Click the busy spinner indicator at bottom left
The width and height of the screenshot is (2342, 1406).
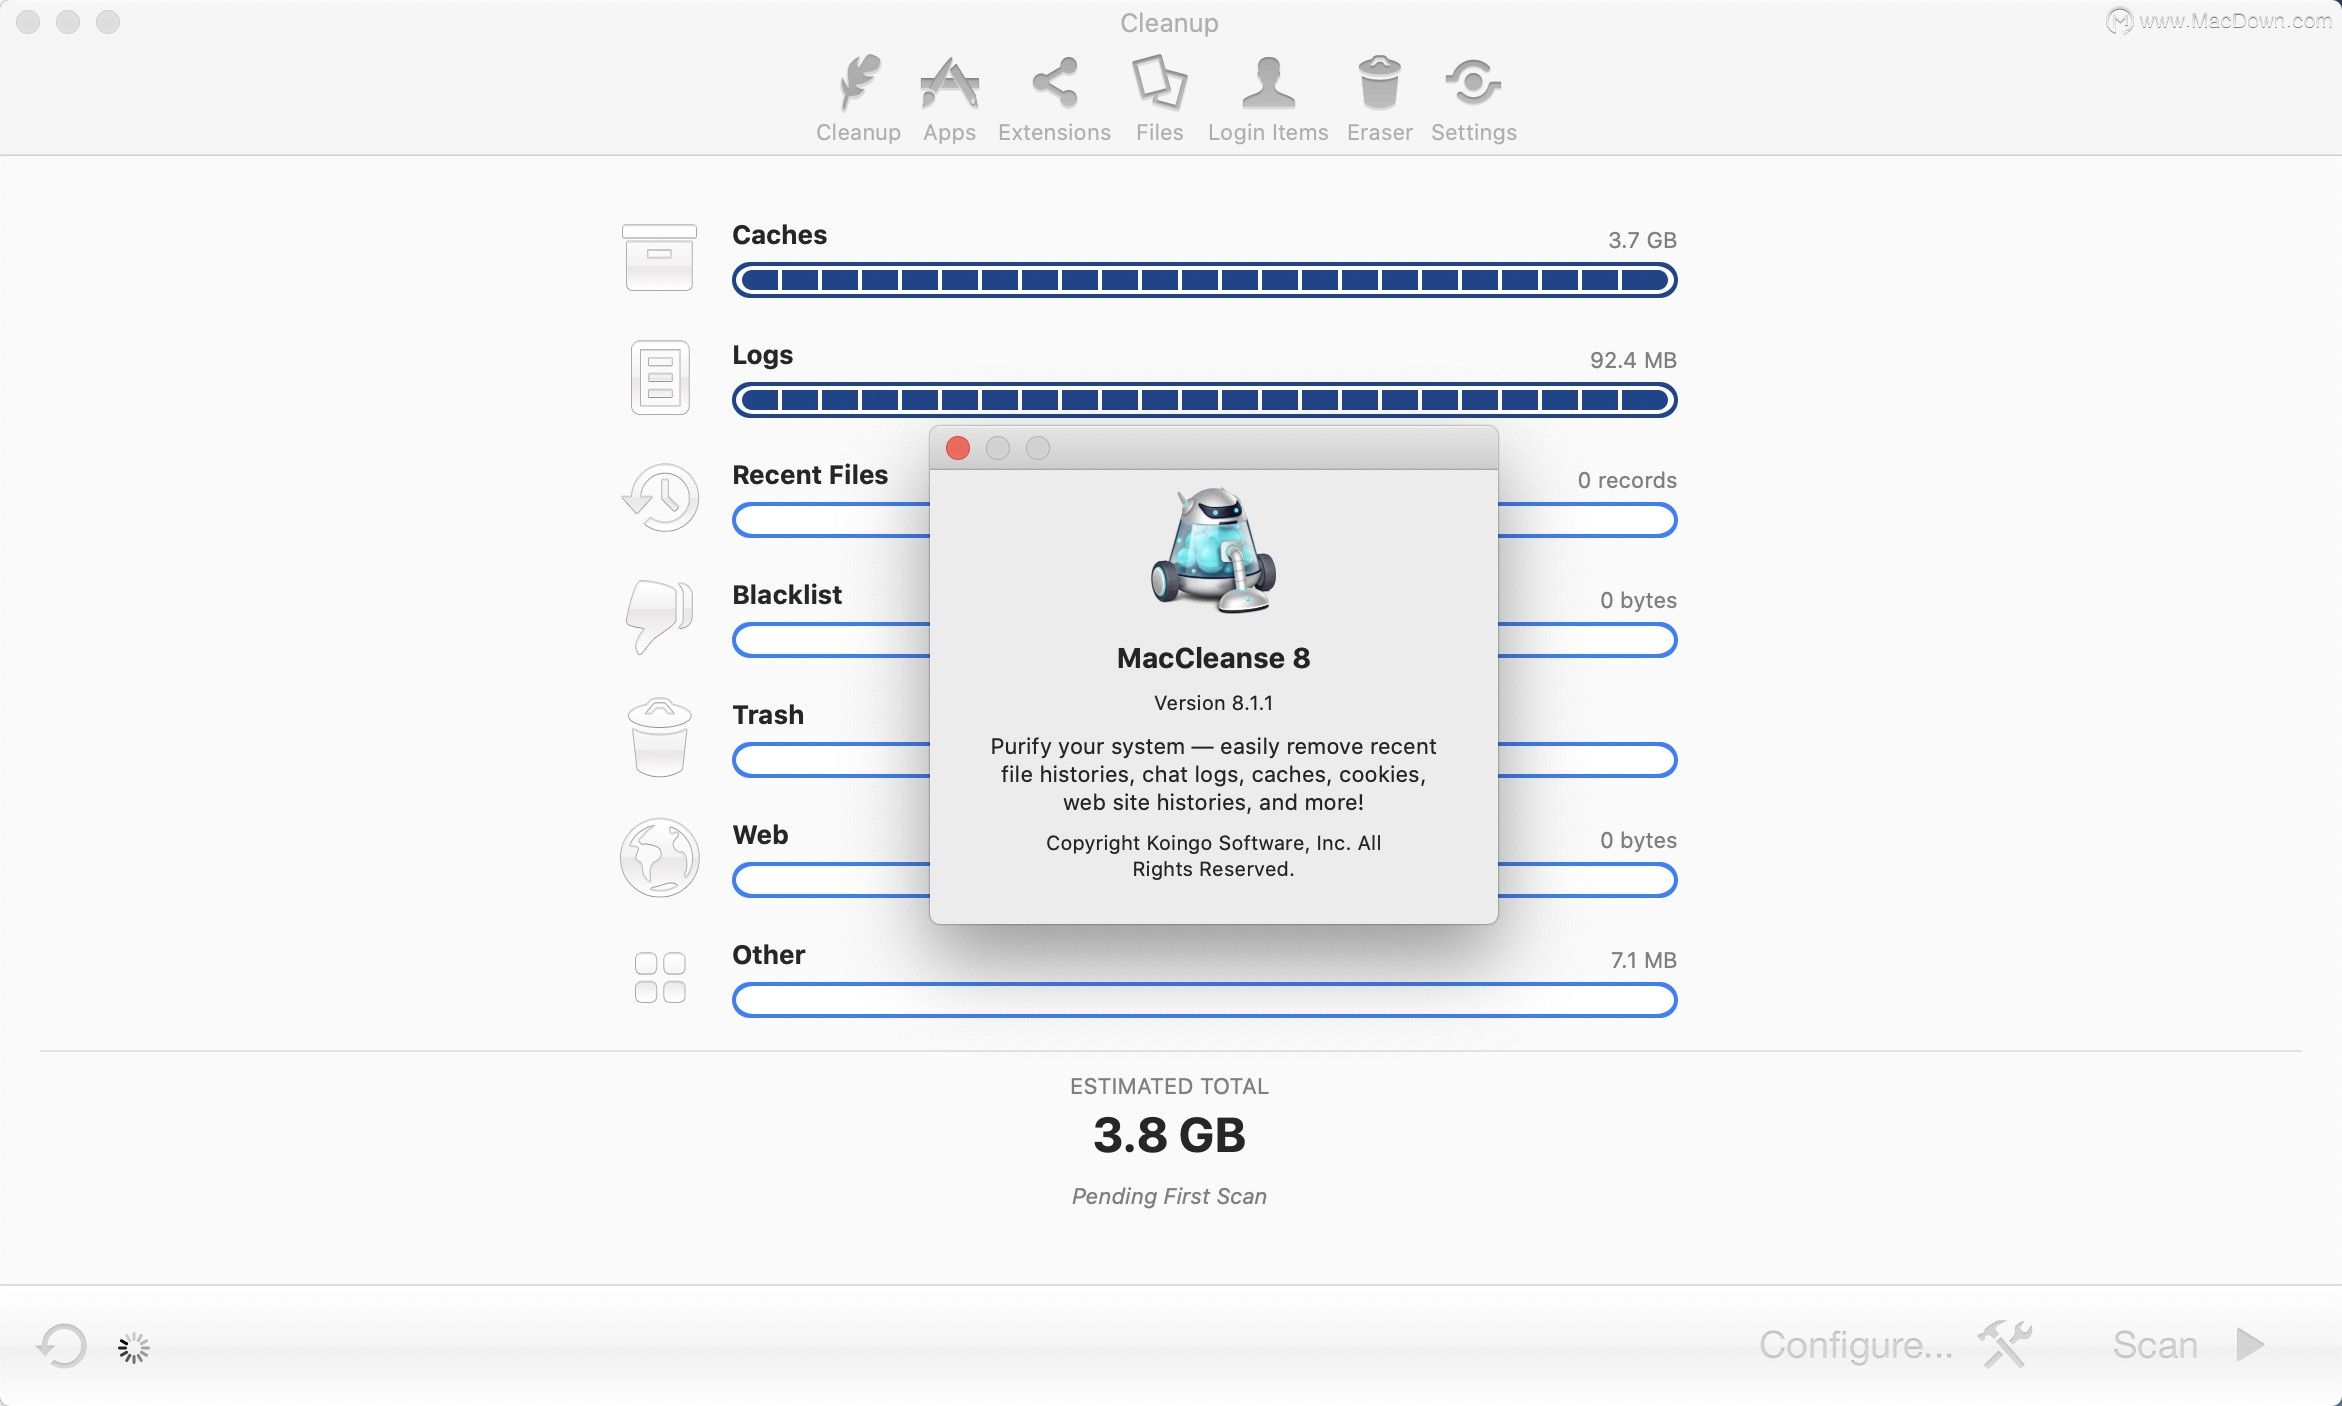click(x=134, y=1348)
